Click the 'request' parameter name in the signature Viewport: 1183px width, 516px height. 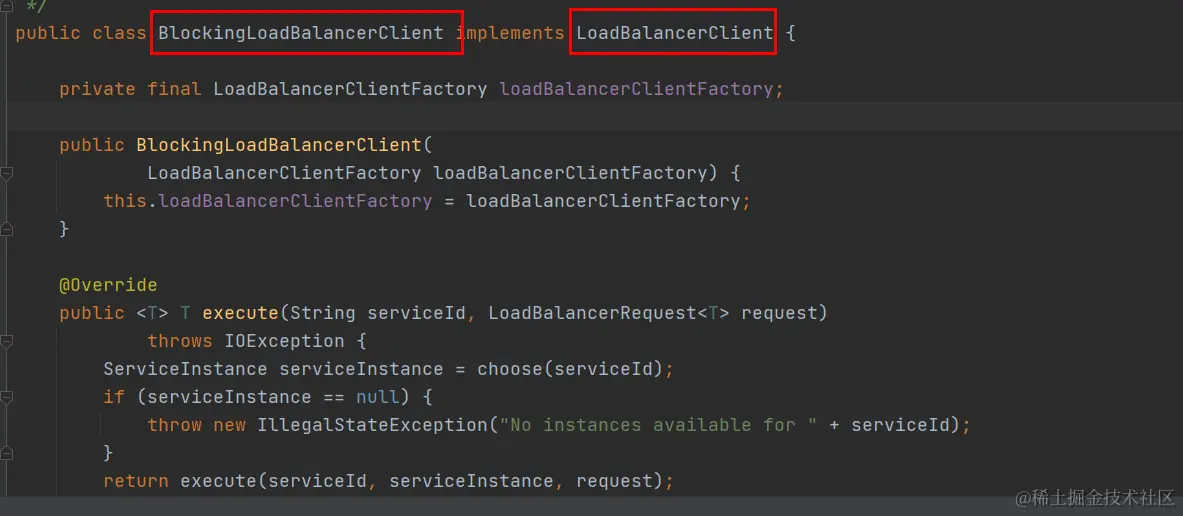click(779, 313)
